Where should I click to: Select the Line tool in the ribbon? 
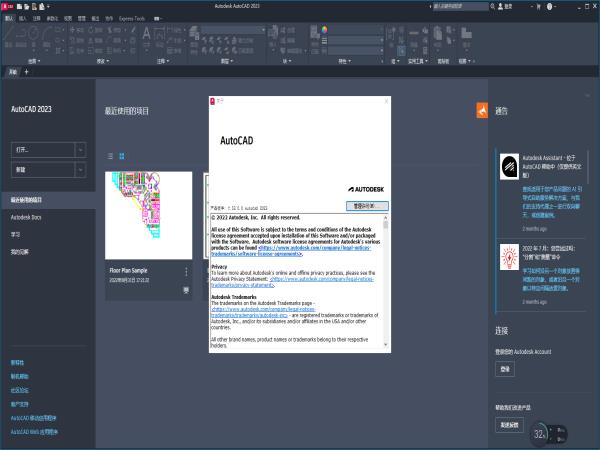point(9,35)
